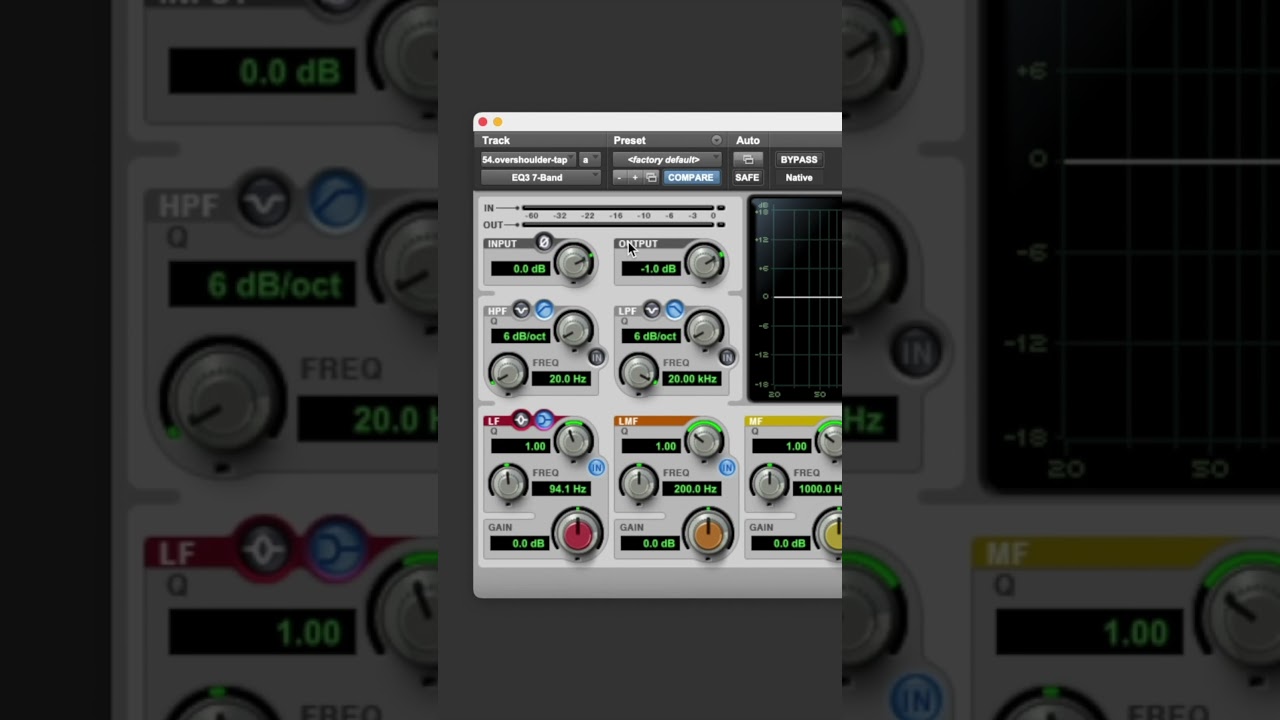This screenshot has height=720, width=1280.
Task: Click the red LF GAIN knob
Action: coord(577,534)
